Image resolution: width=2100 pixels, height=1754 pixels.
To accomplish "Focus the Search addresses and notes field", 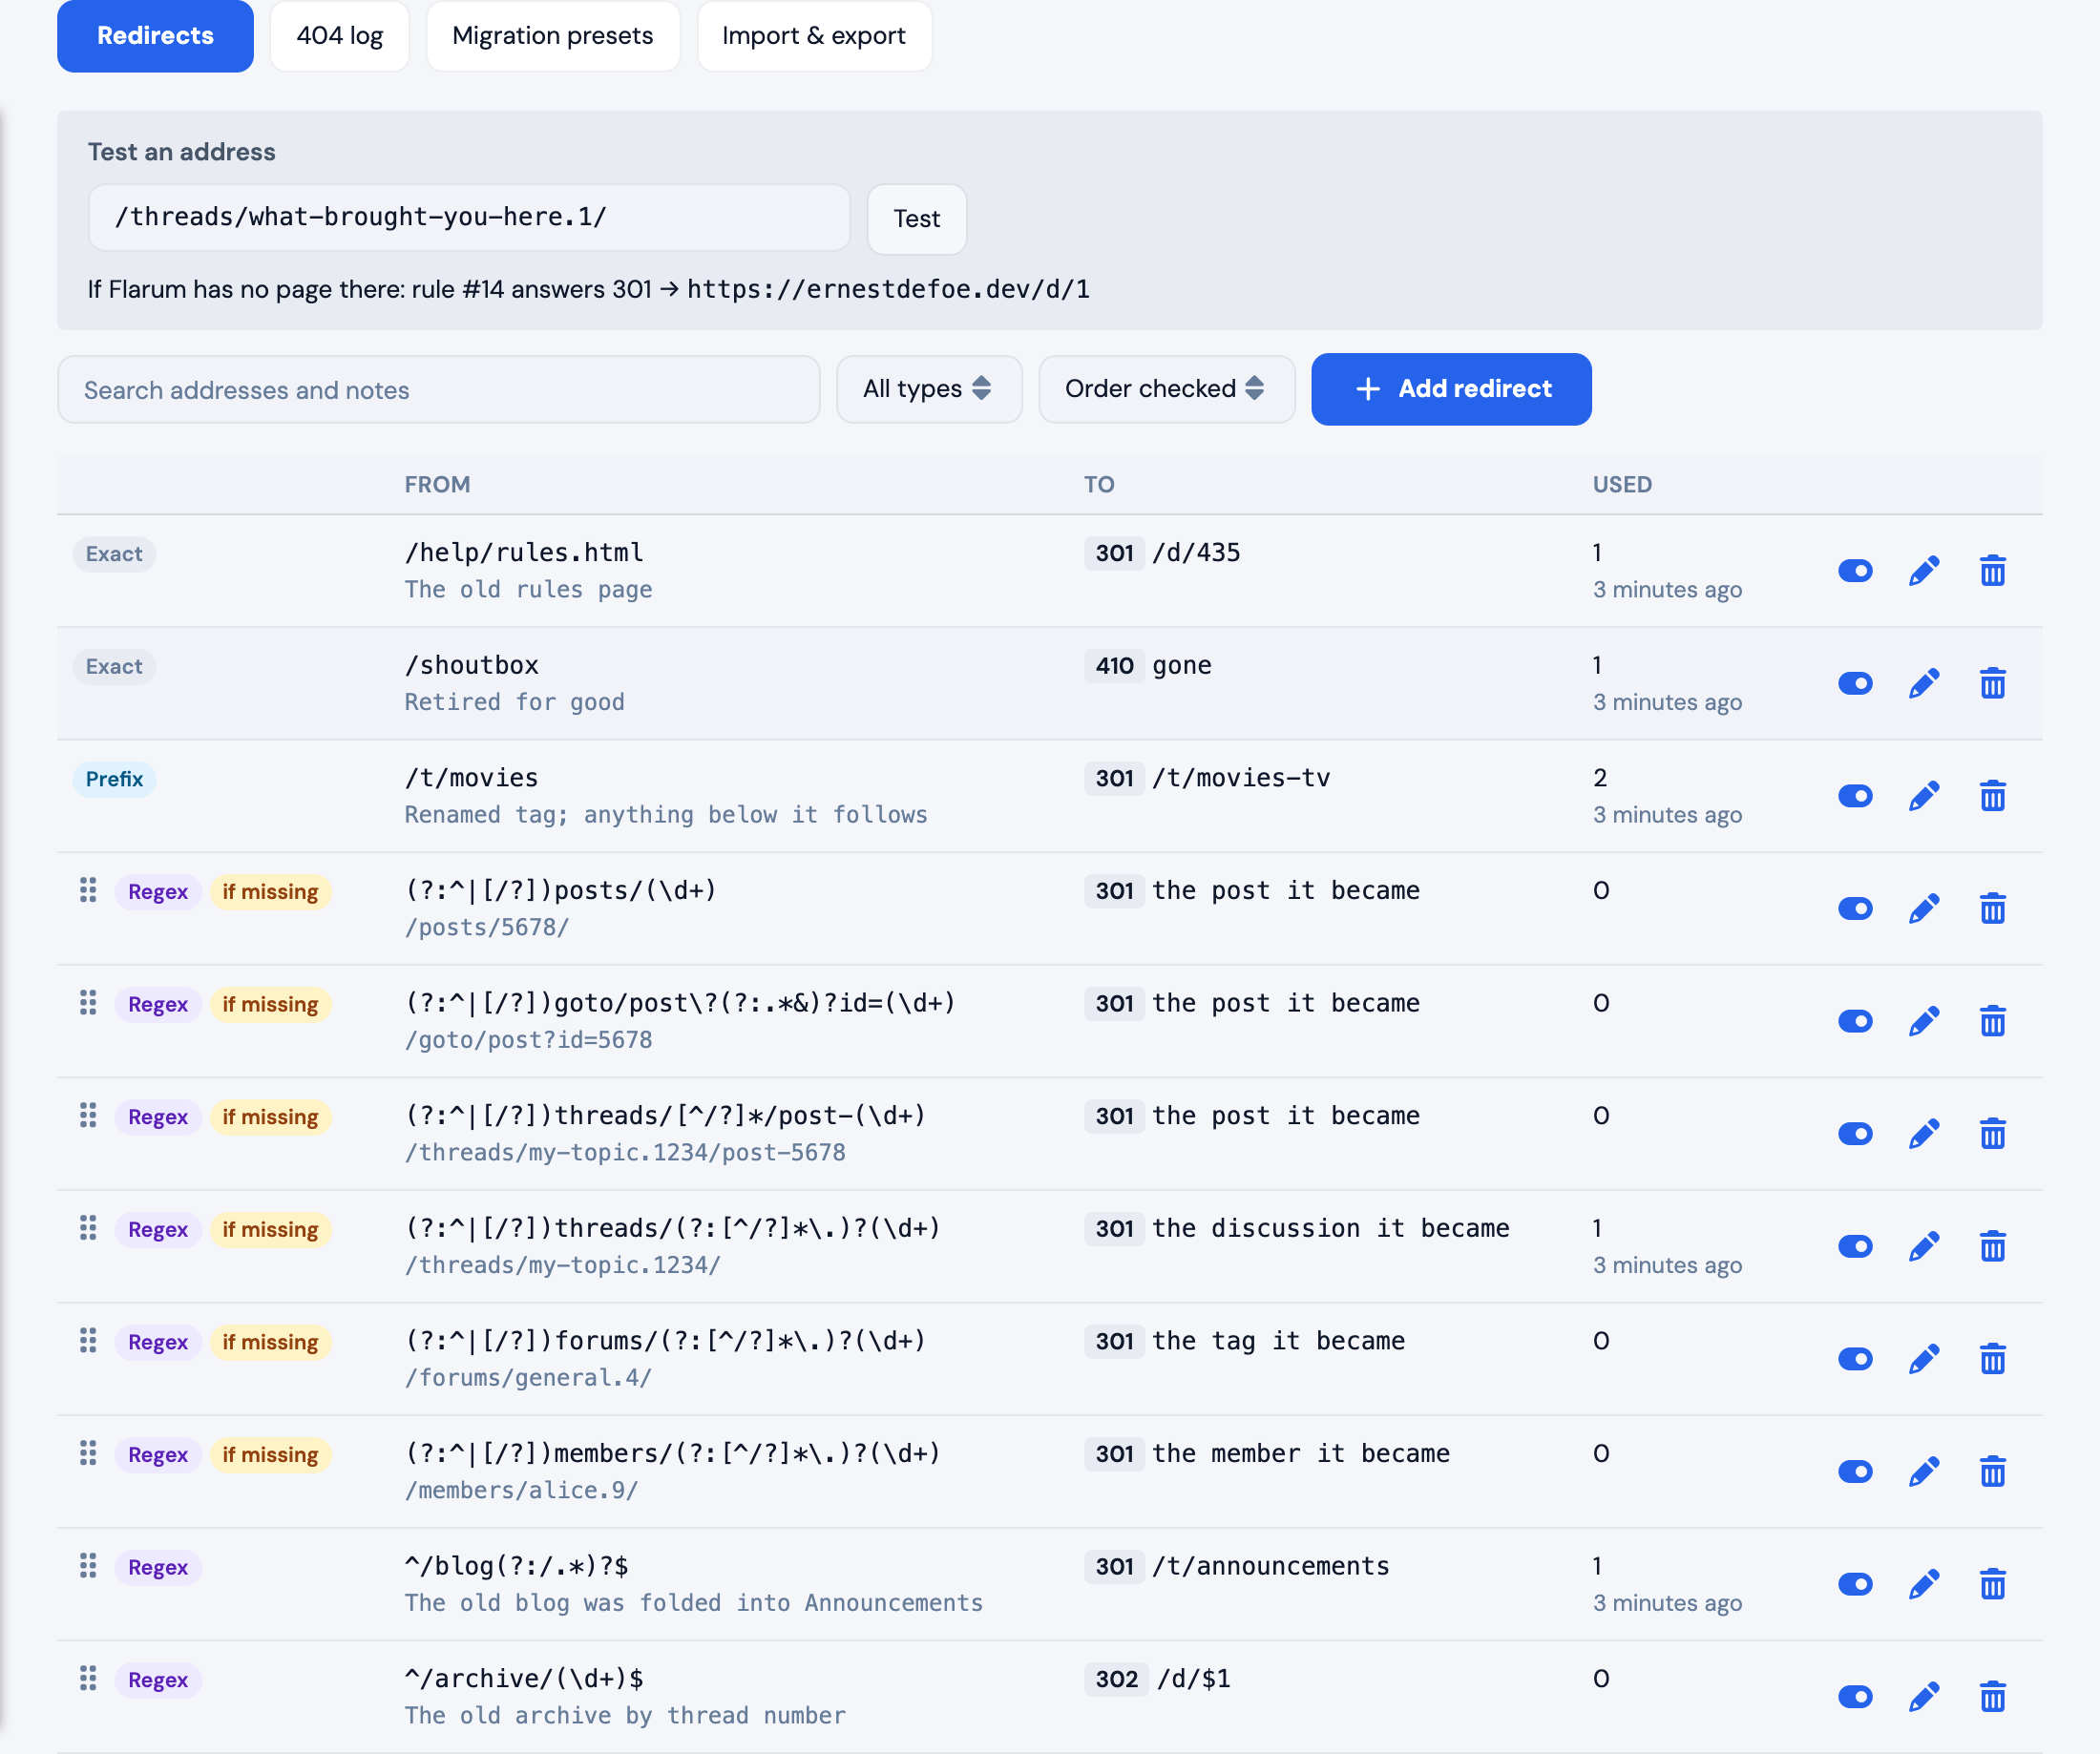I will [439, 390].
